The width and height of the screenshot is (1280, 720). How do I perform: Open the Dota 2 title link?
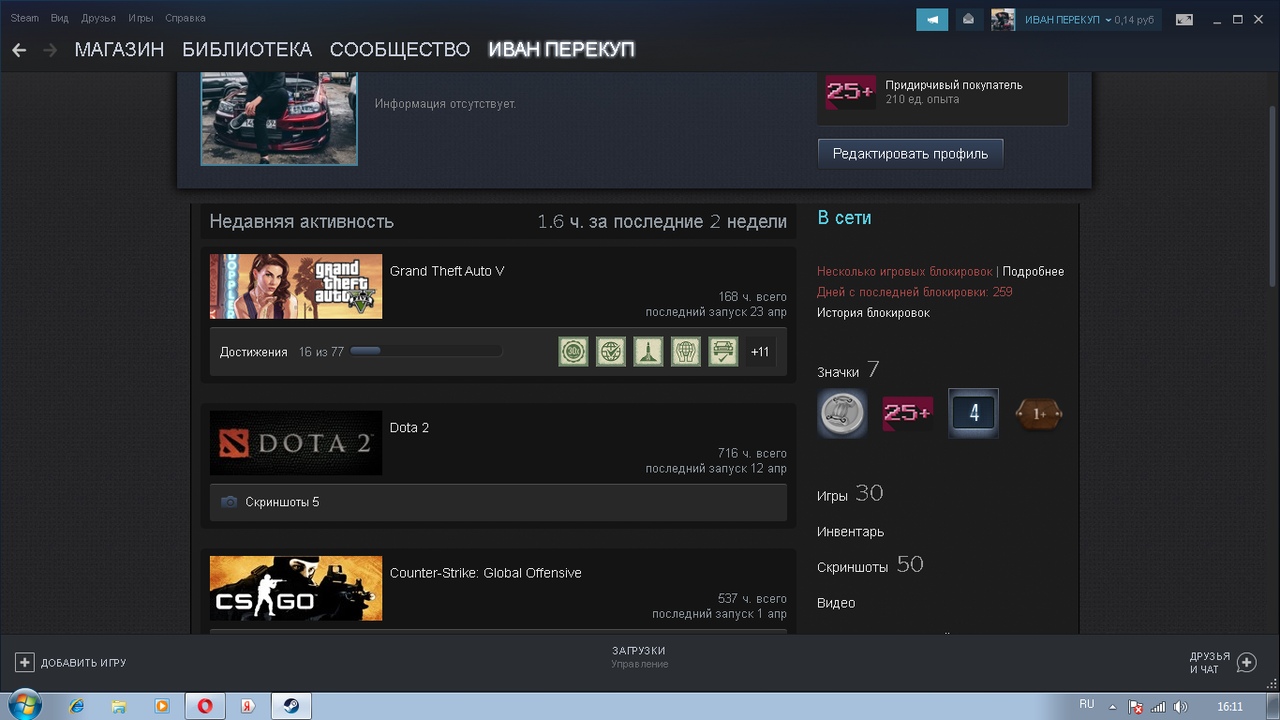coord(409,427)
